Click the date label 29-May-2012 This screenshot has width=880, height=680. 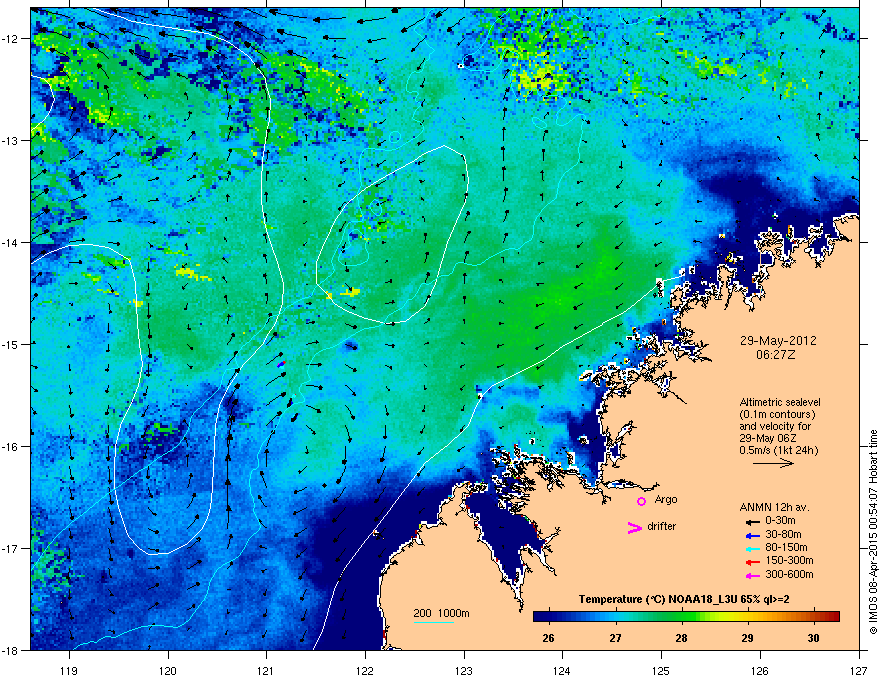(778, 341)
